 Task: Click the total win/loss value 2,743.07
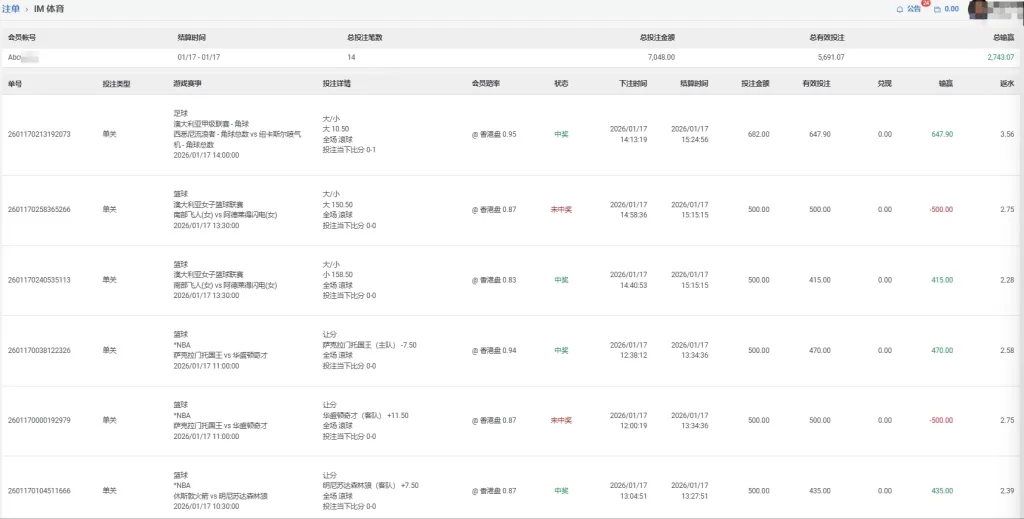[x=1000, y=58]
